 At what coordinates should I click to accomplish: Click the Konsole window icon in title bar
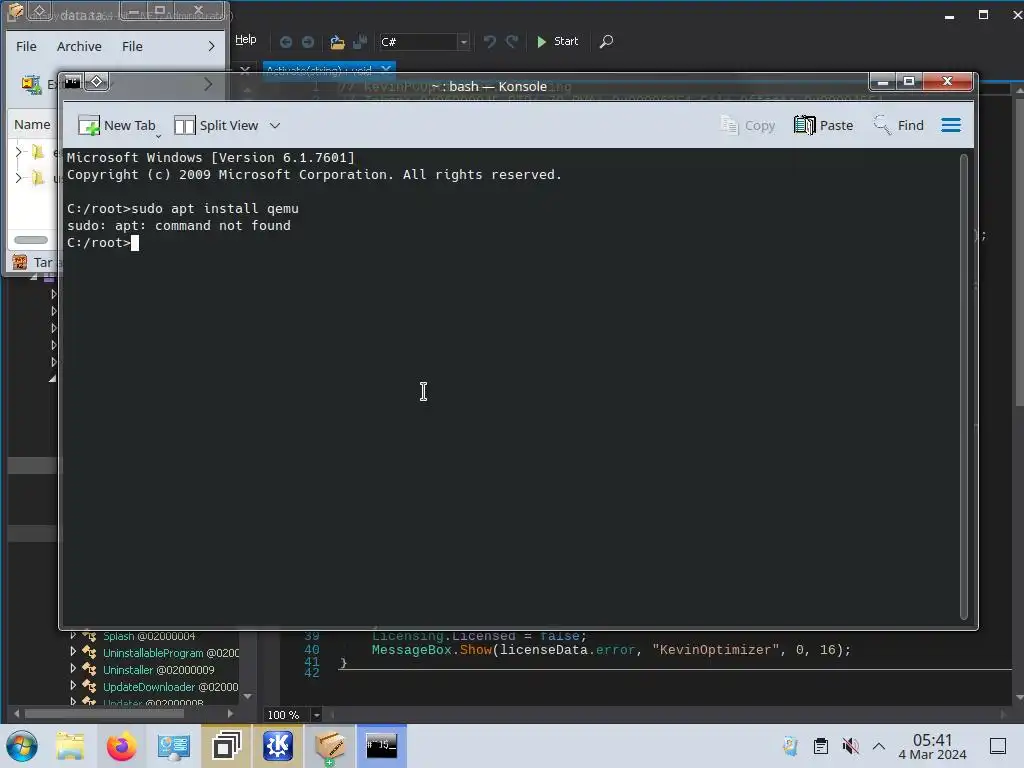pyautogui.click(x=72, y=82)
